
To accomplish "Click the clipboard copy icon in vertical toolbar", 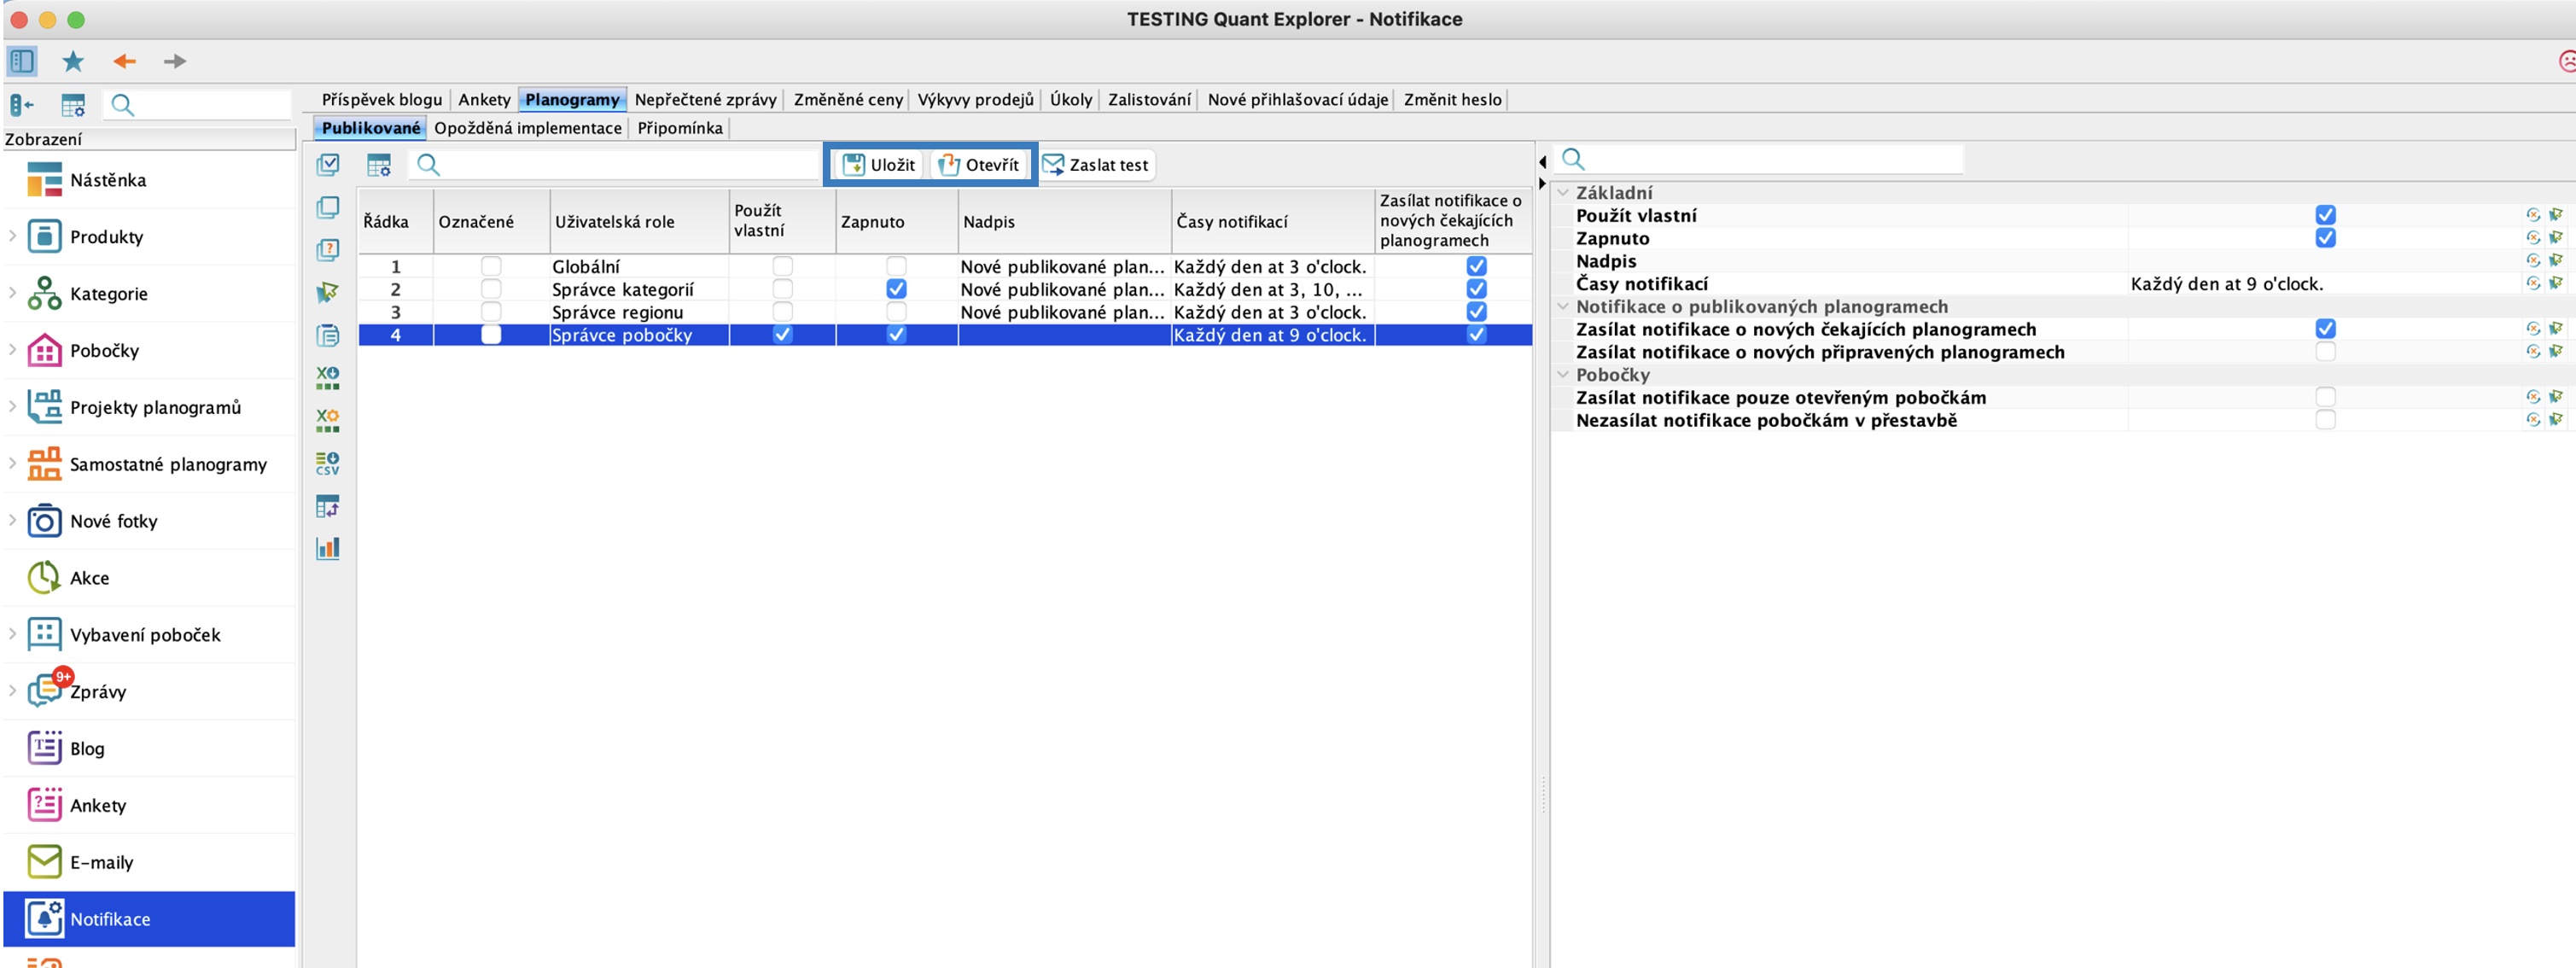I will [328, 335].
